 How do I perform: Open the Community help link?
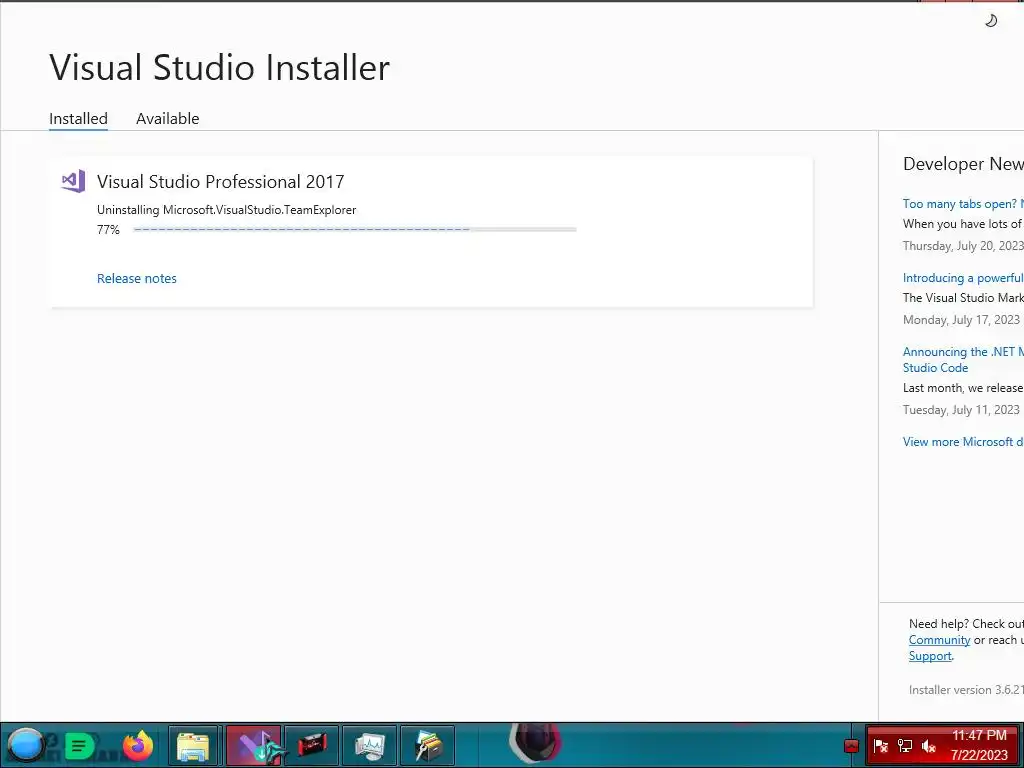(x=939, y=640)
